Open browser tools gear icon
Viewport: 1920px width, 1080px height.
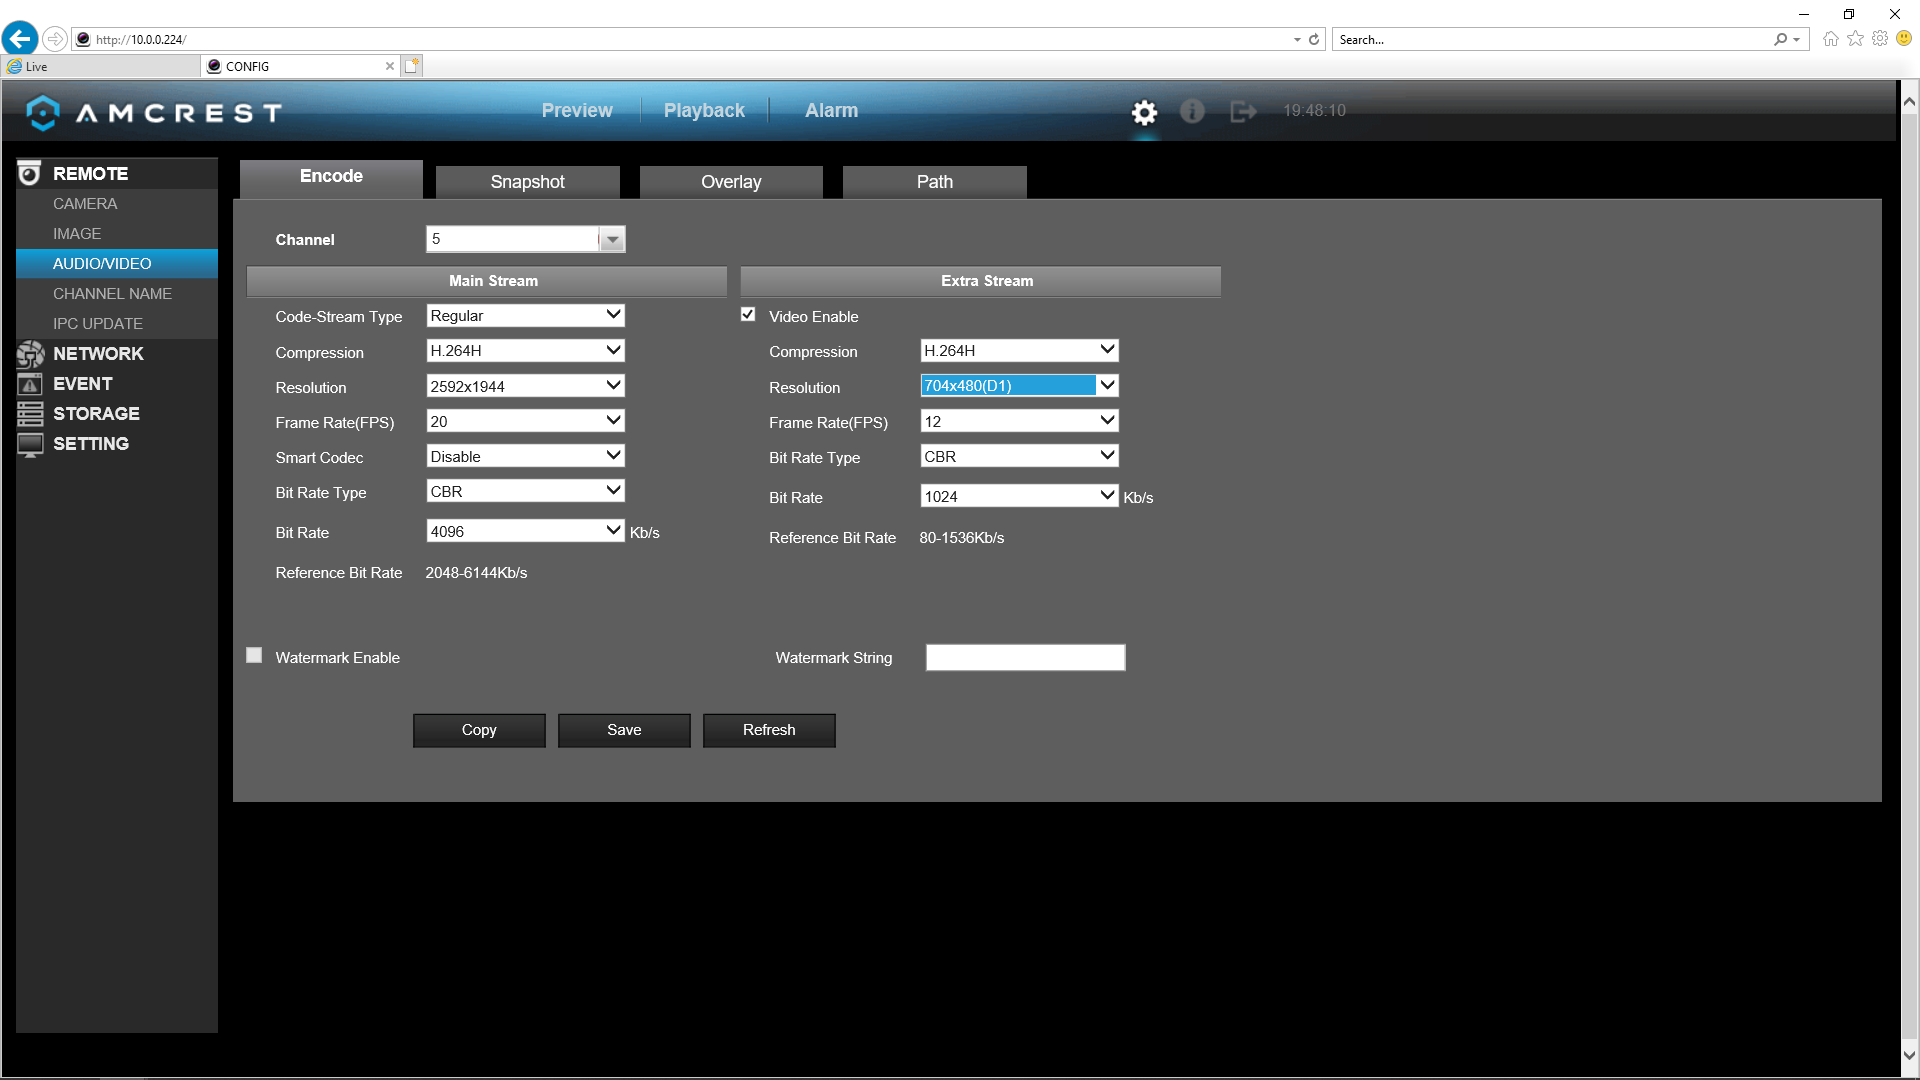click(1880, 39)
